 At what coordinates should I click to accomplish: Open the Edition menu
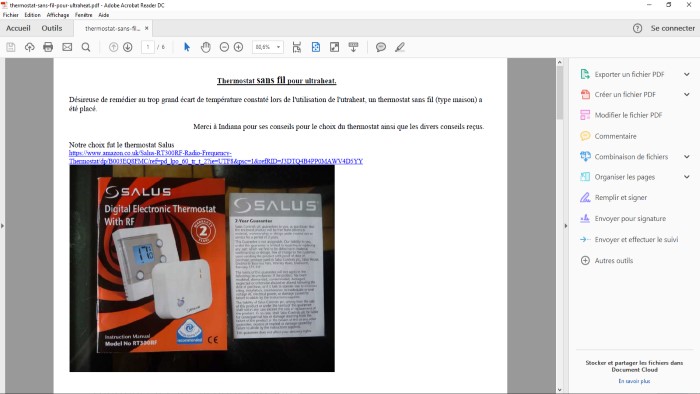pos(33,15)
